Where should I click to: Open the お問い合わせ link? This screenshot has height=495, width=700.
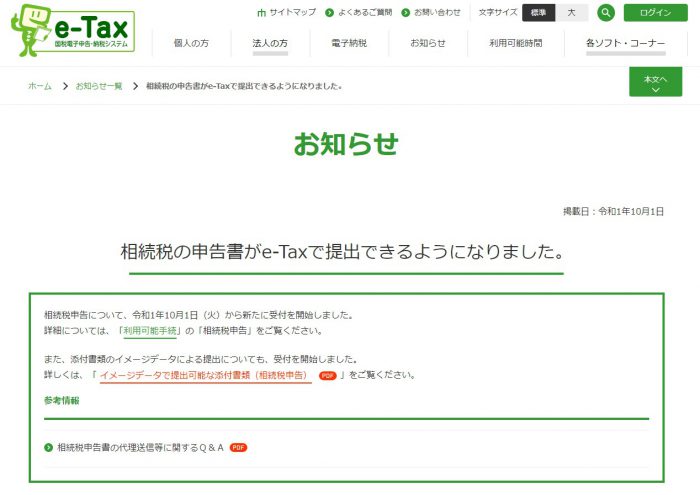[437, 12]
